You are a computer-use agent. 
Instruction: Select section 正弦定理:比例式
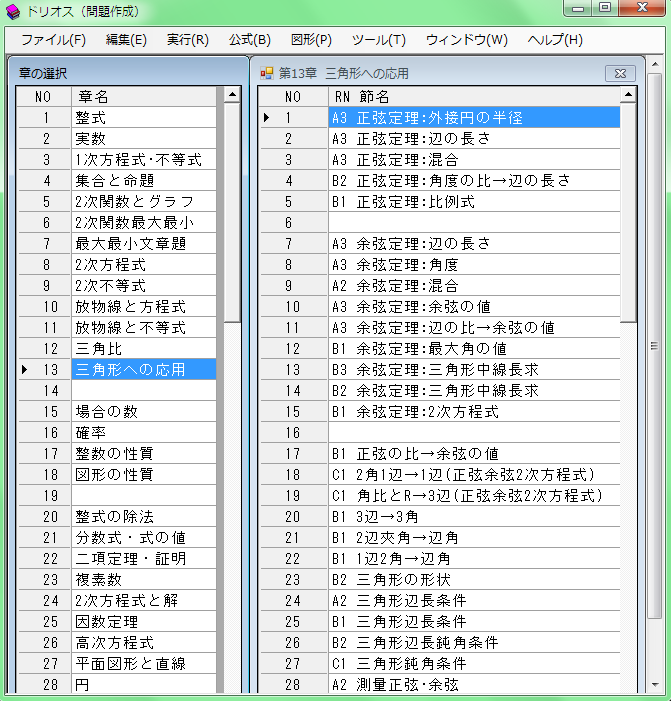click(474, 202)
